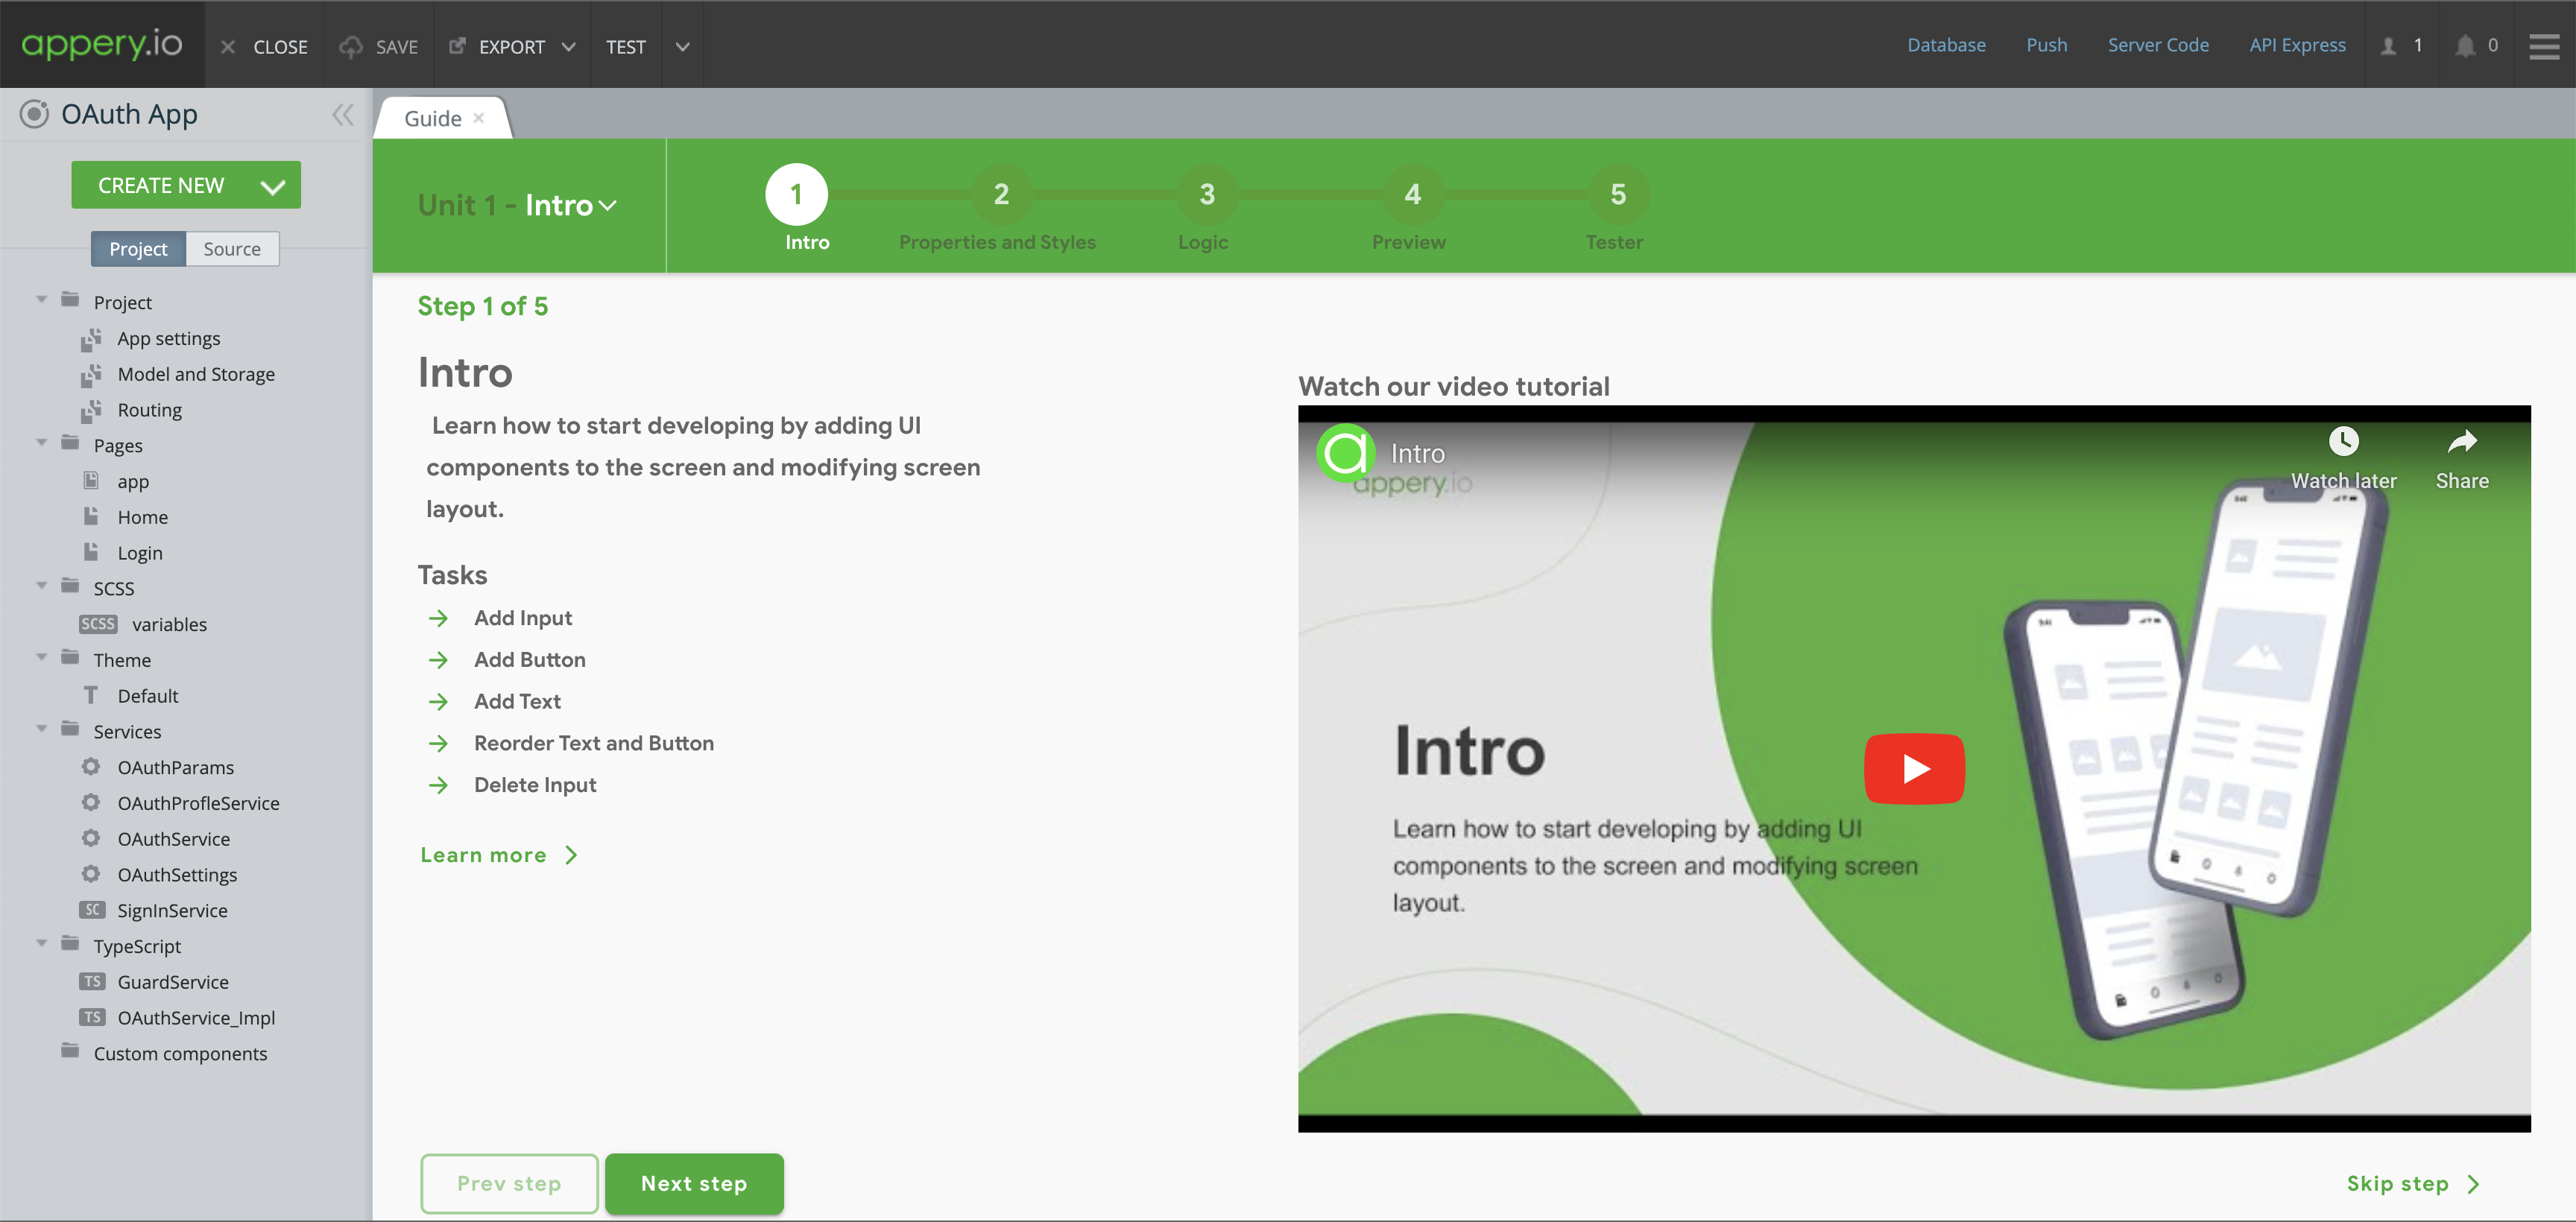
Task: Expand the CREATE NEW dropdown
Action: tap(272, 186)
